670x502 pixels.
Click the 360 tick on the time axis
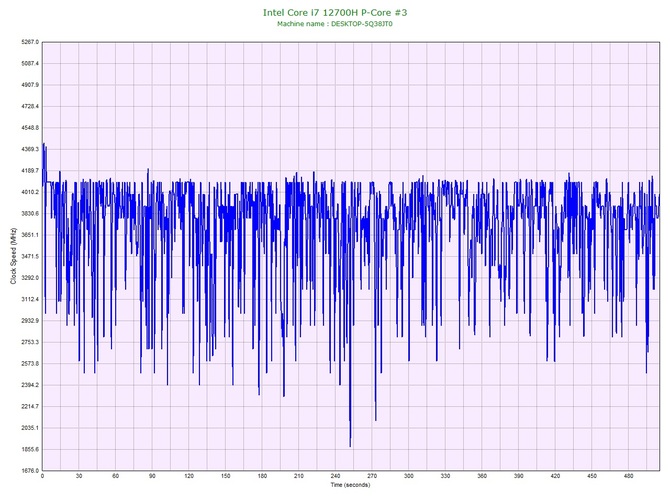point(482,476)
